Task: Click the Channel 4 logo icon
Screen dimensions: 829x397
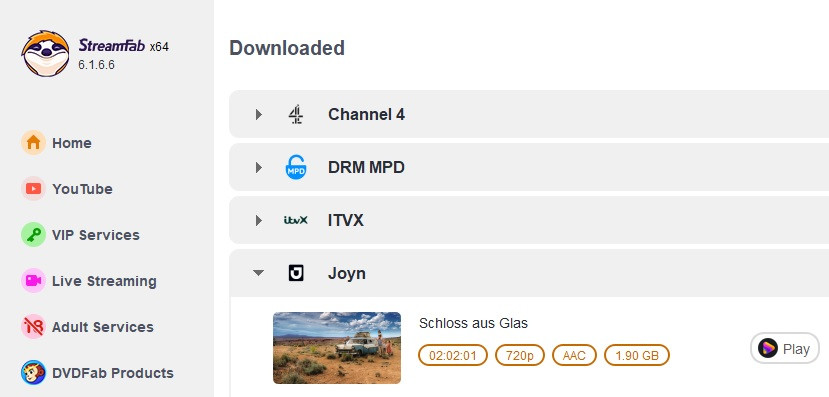Action: click(x=296, y=114)
